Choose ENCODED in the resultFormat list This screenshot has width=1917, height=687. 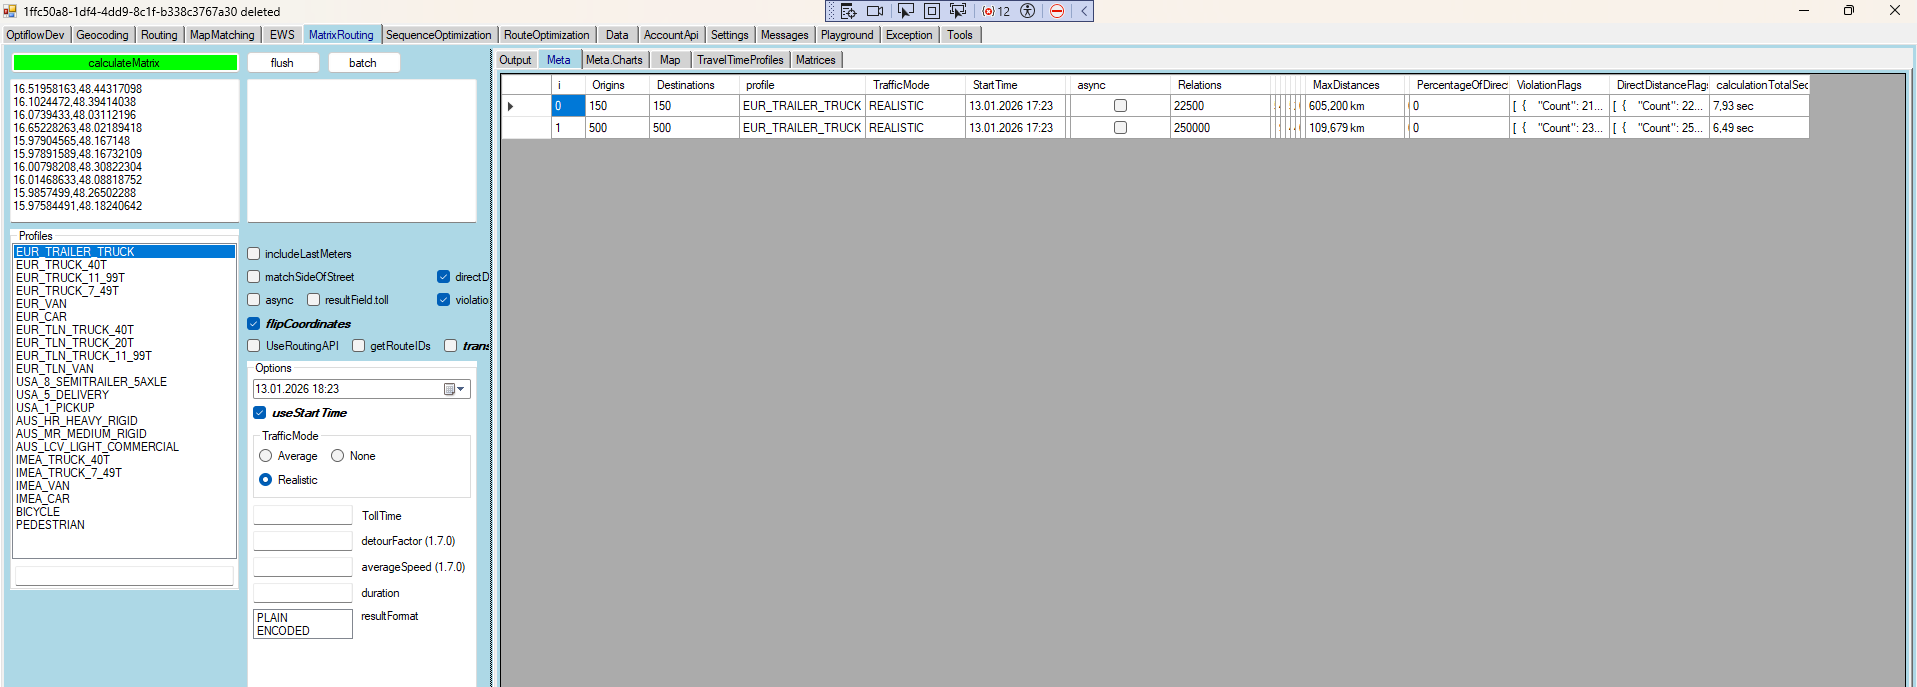pyautogui.click(x=283, y=631)
